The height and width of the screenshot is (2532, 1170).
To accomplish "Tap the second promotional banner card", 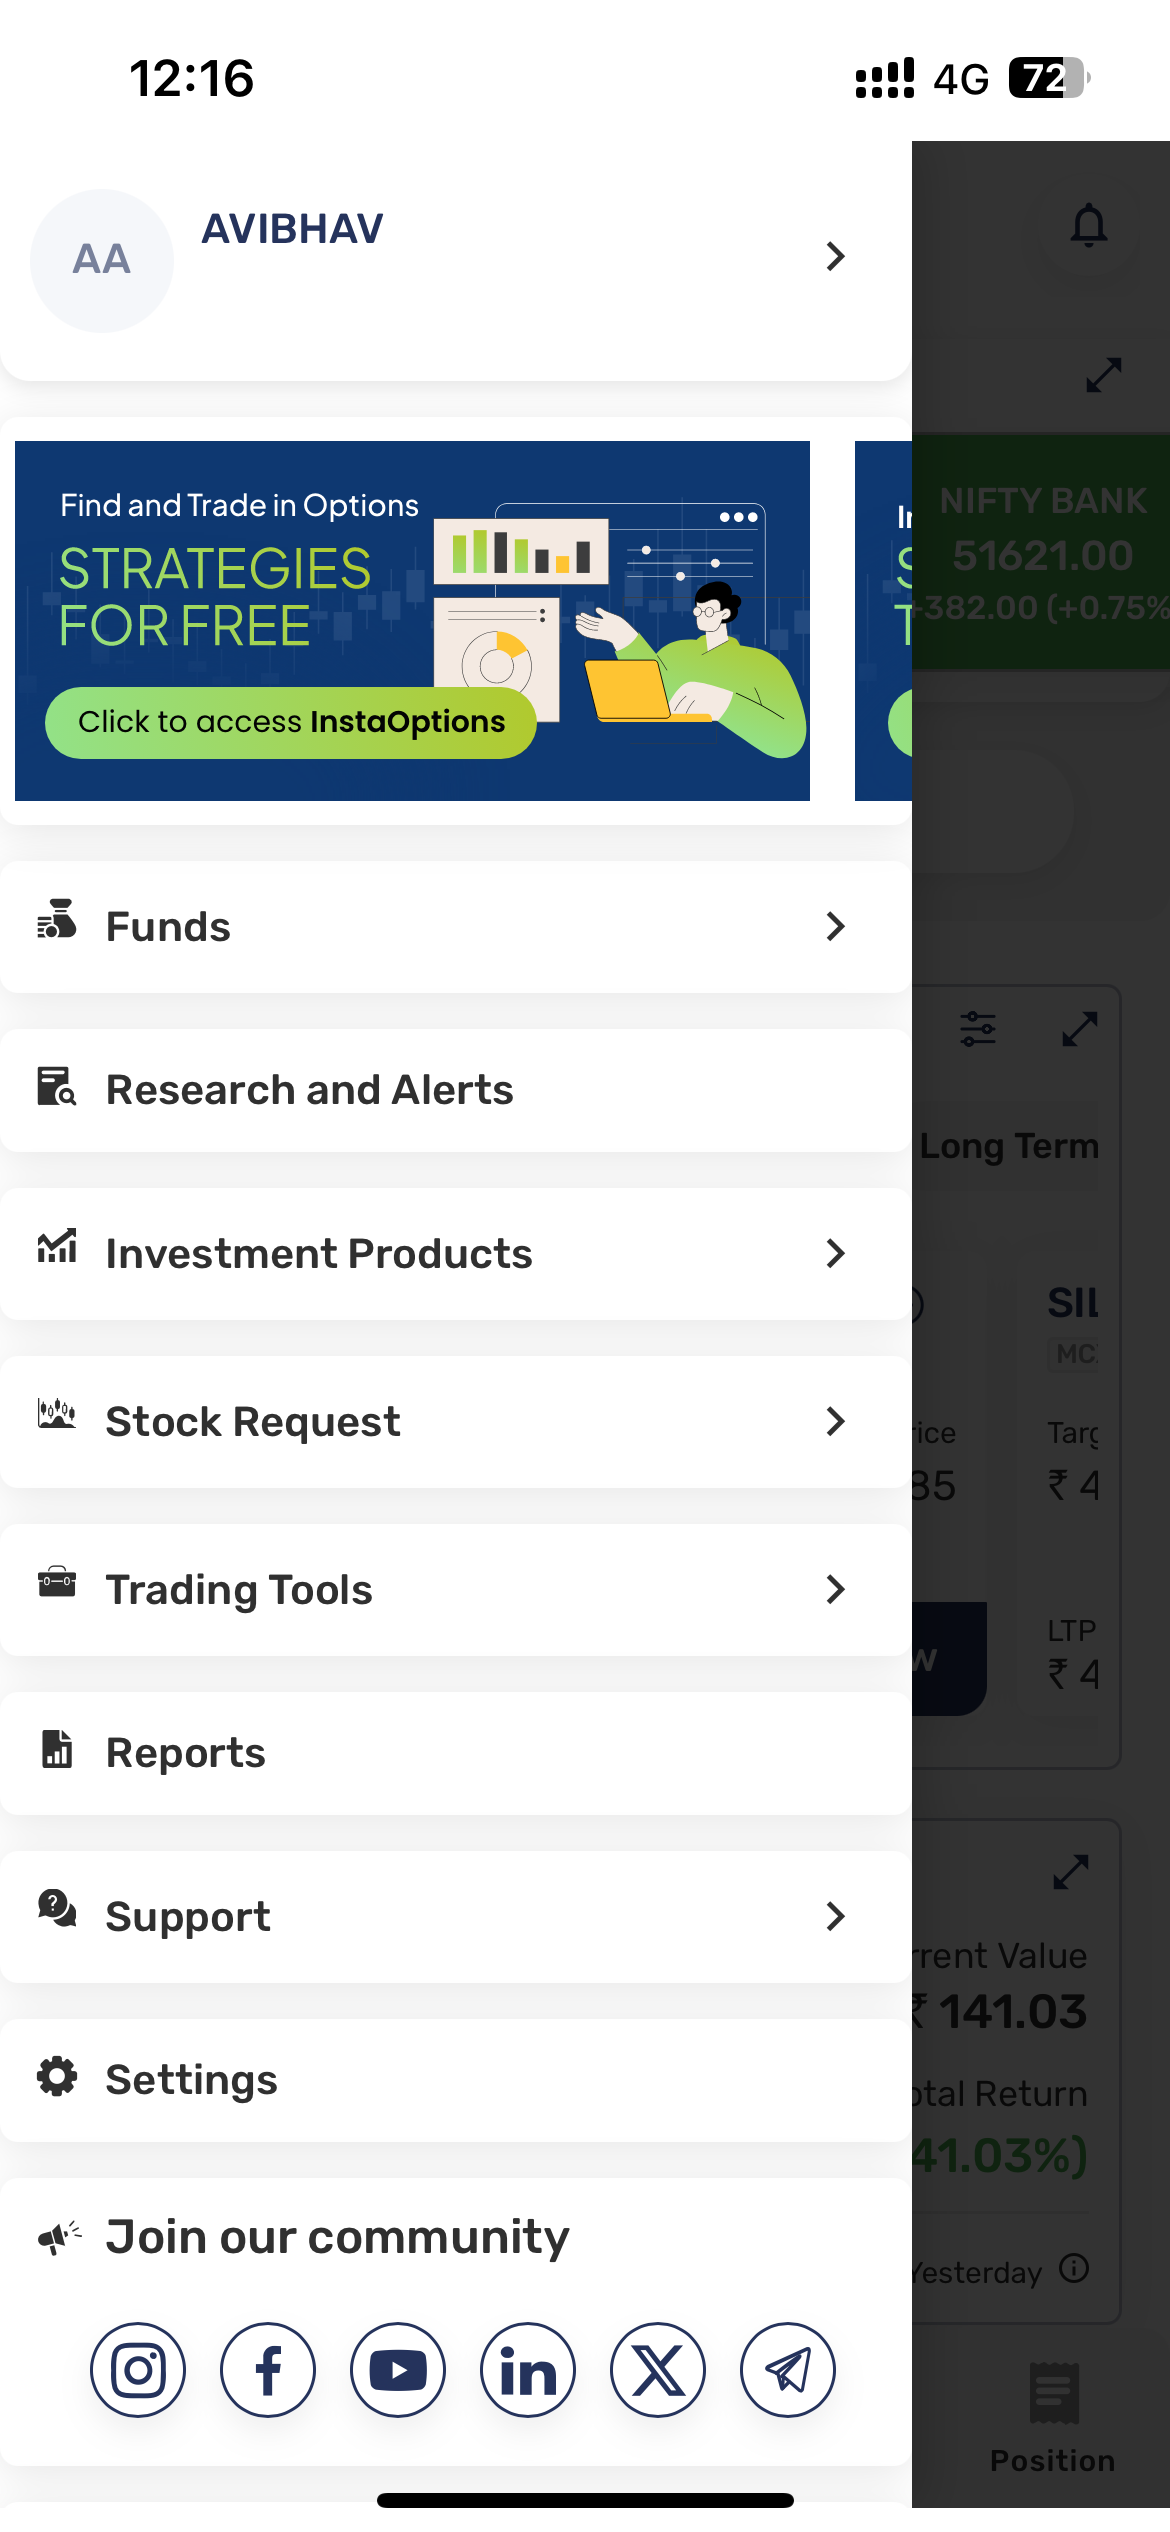I will pos(884,620).
